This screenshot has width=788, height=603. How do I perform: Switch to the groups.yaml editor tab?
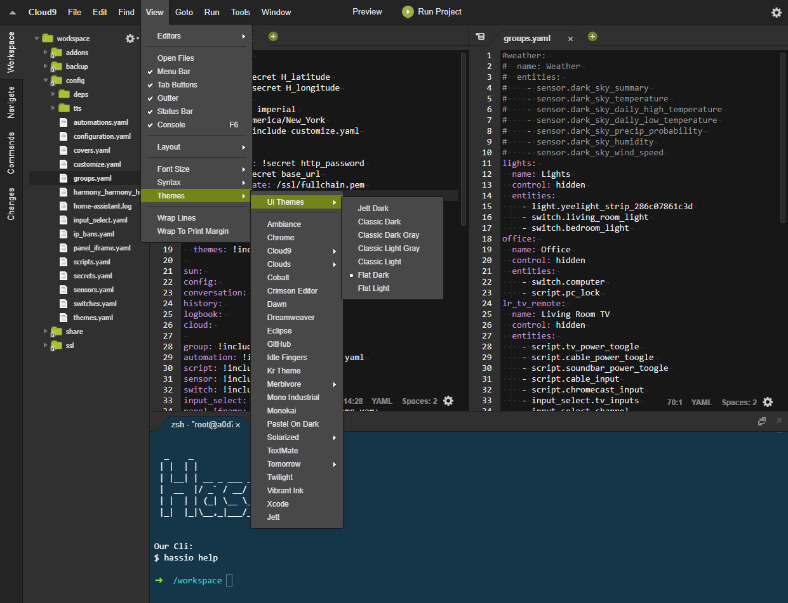[x=527, y=38]
